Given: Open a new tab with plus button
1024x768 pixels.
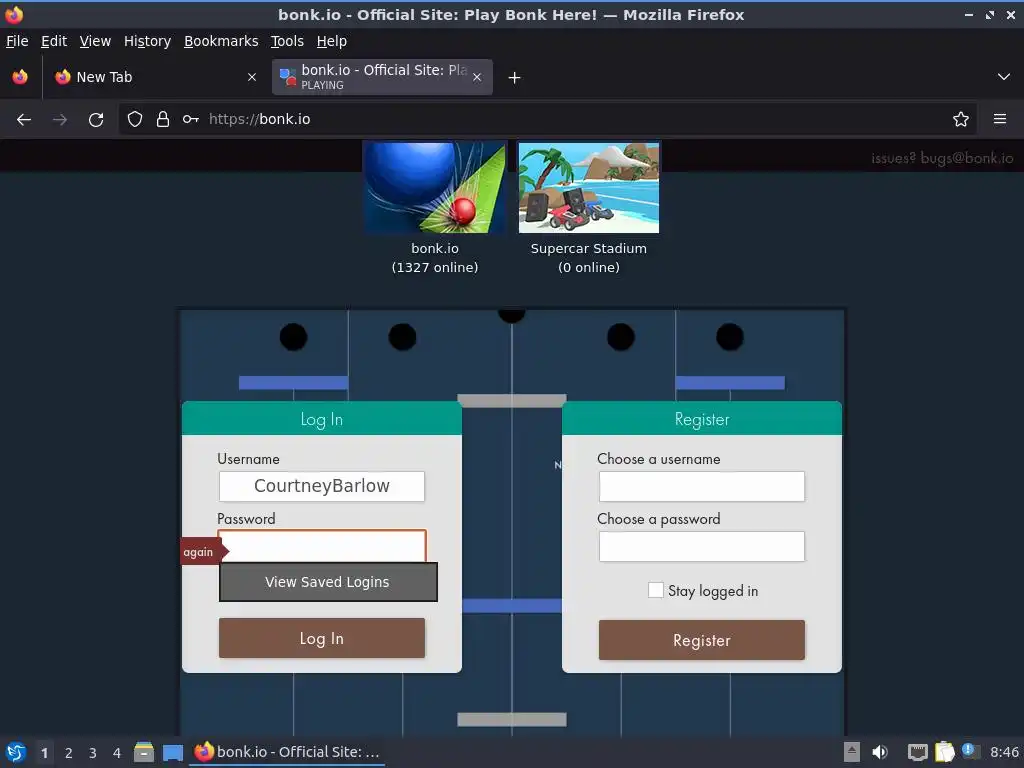Looking at the screenshot, I should pos(515,78).
